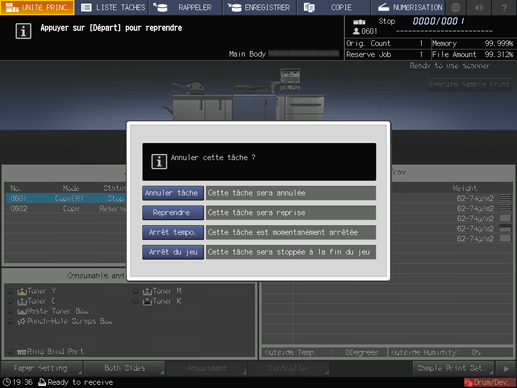Click the Drum/Dev. warning indicator
Viewport: 517px width, 388px height.
490,382
